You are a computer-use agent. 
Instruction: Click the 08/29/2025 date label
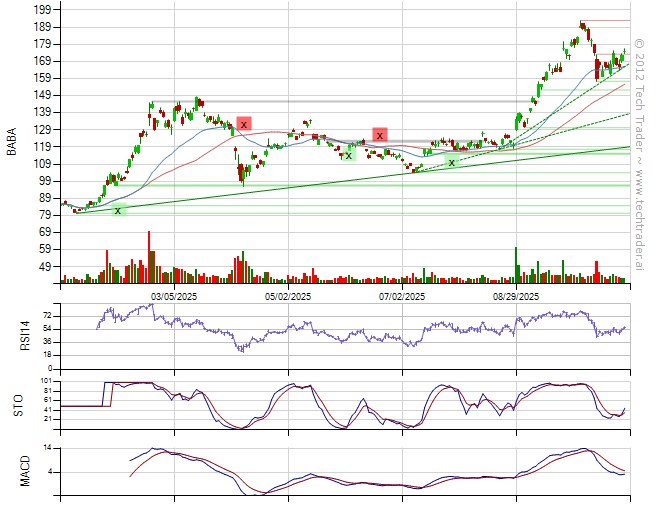516,297
